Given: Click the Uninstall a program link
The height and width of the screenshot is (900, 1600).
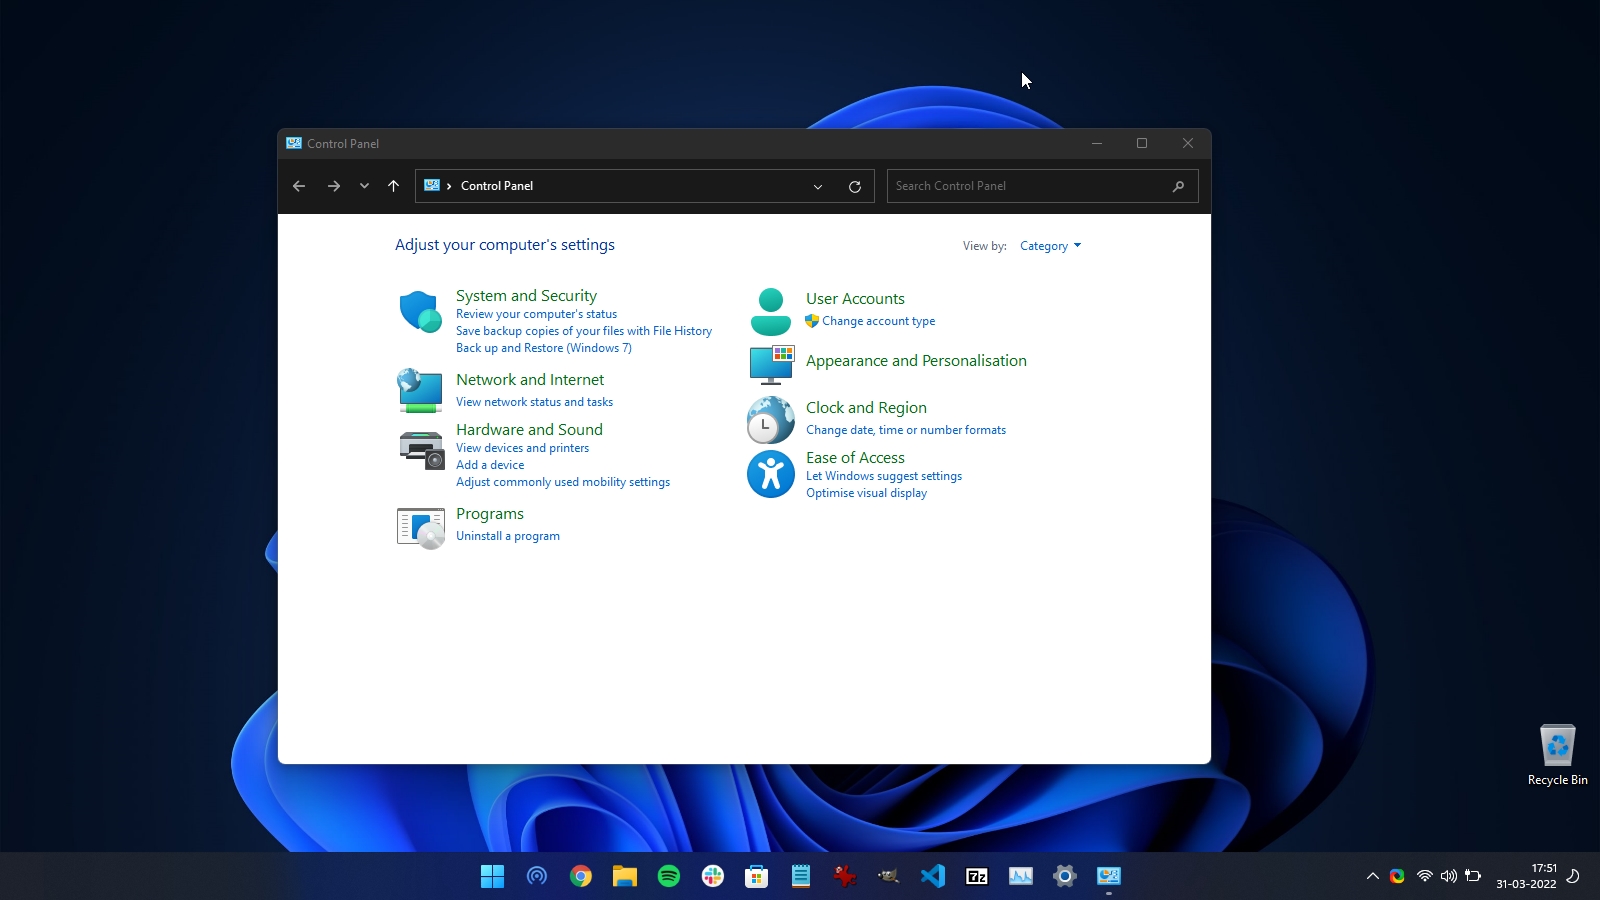Looking at the screenshot, I should pos(508,536).
